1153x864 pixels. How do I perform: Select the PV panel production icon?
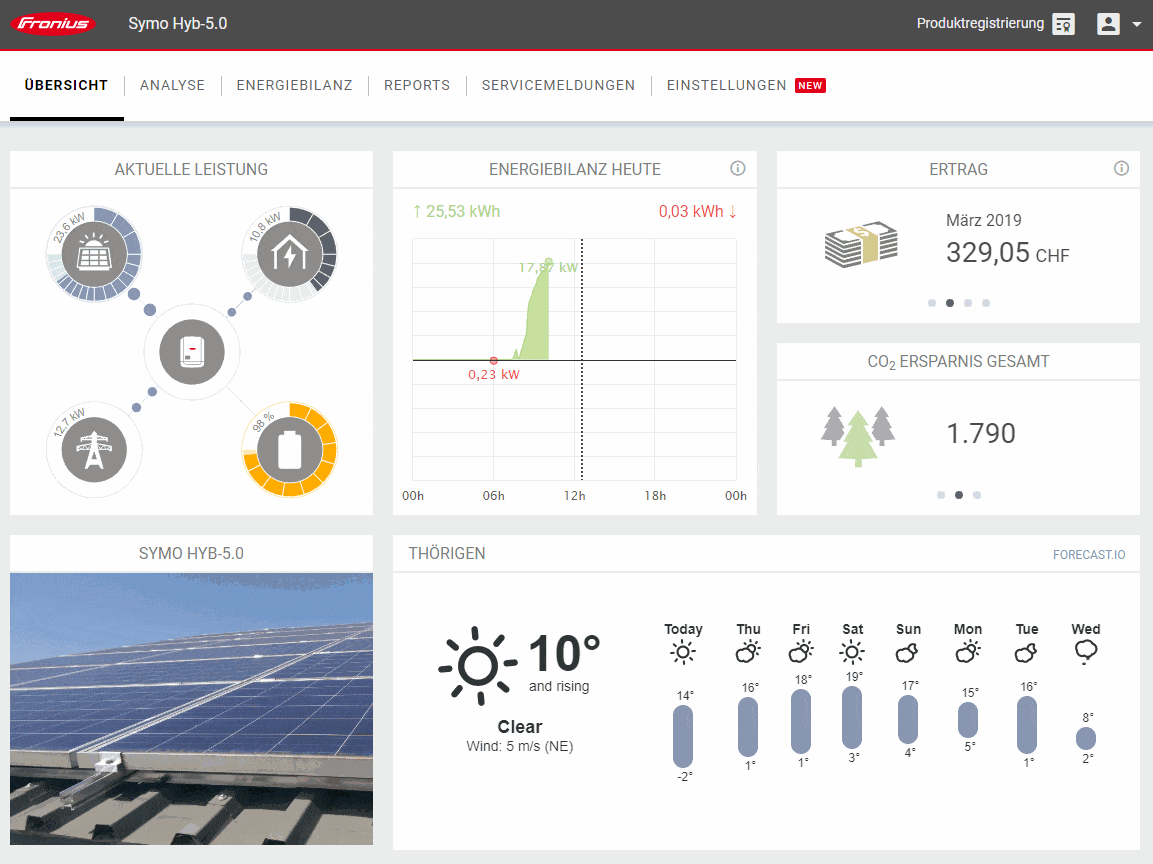pyautogui.click(x=94, y=254)
